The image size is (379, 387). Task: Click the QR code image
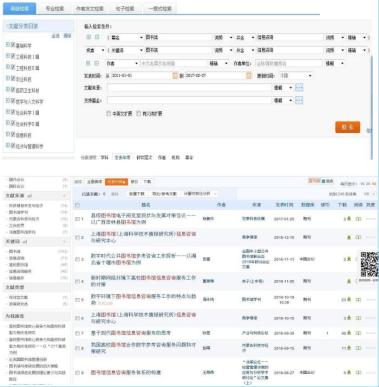[369, 264]
